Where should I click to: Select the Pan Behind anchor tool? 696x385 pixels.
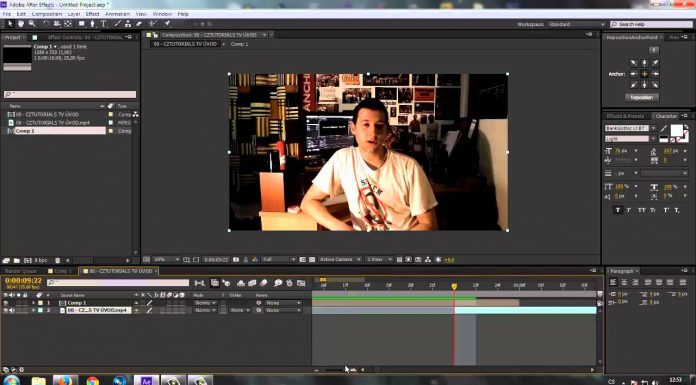click(68, 24)
